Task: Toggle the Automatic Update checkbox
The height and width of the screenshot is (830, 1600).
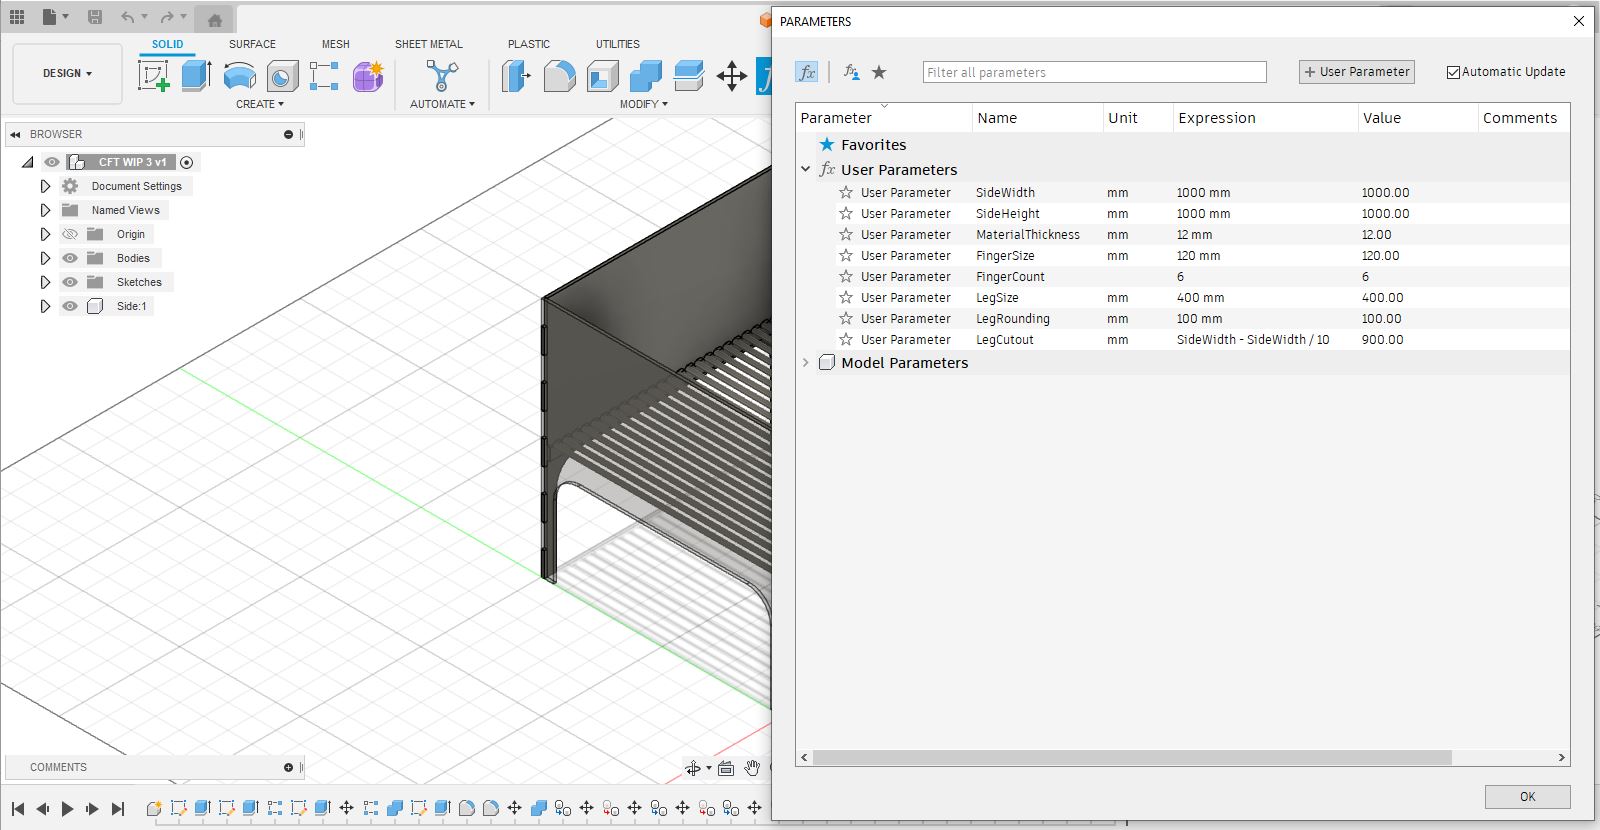Action: (x=1453, y=72)
